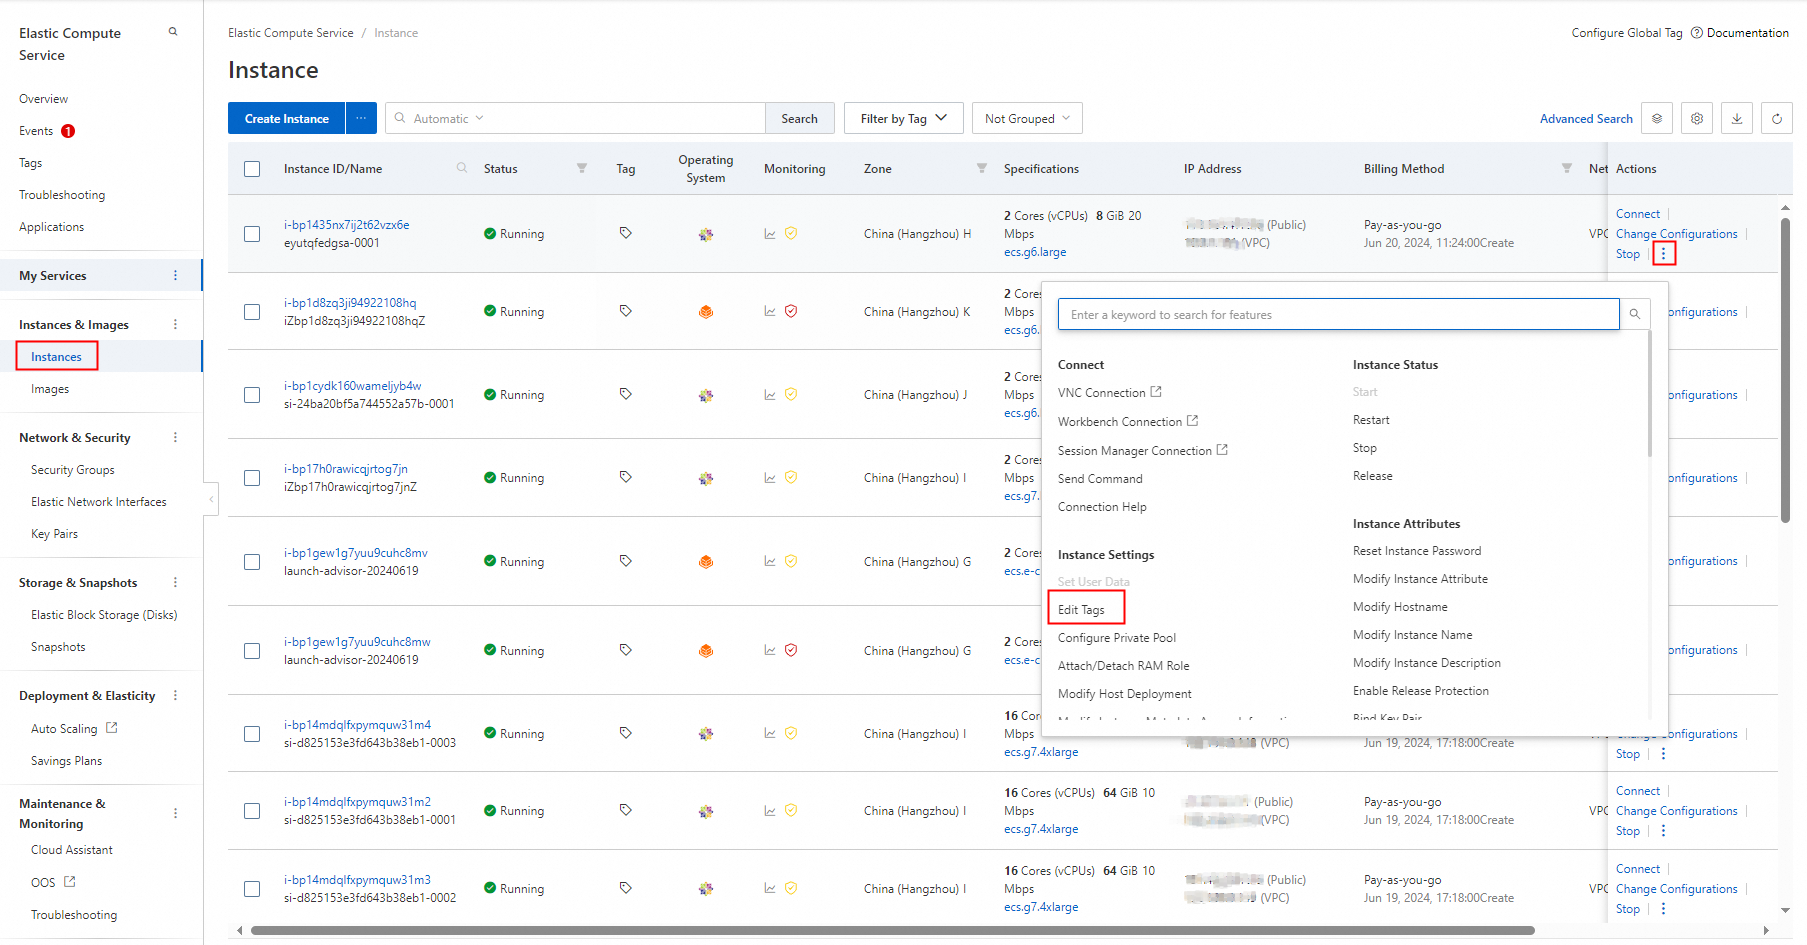This screenshot has width=1807, height=945.
Task: Open Maintenance & Monitoring section options
Action: [176, 813]
